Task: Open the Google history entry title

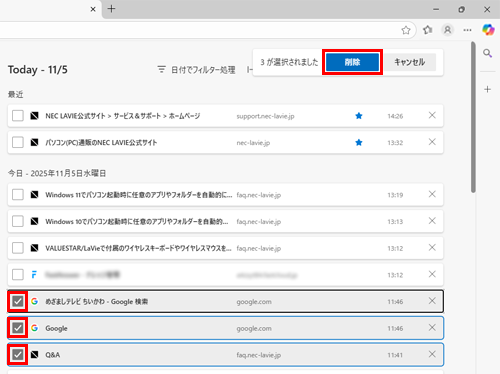Action: pos(56,328)
